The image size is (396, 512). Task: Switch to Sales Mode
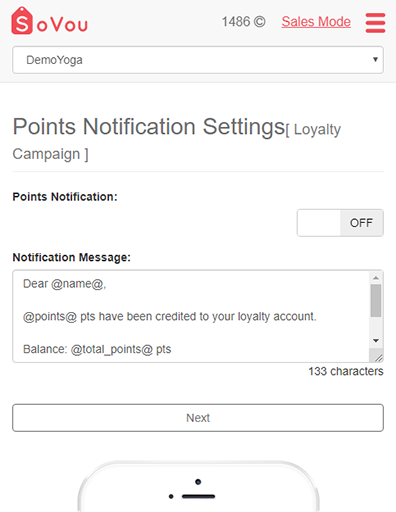316,22
